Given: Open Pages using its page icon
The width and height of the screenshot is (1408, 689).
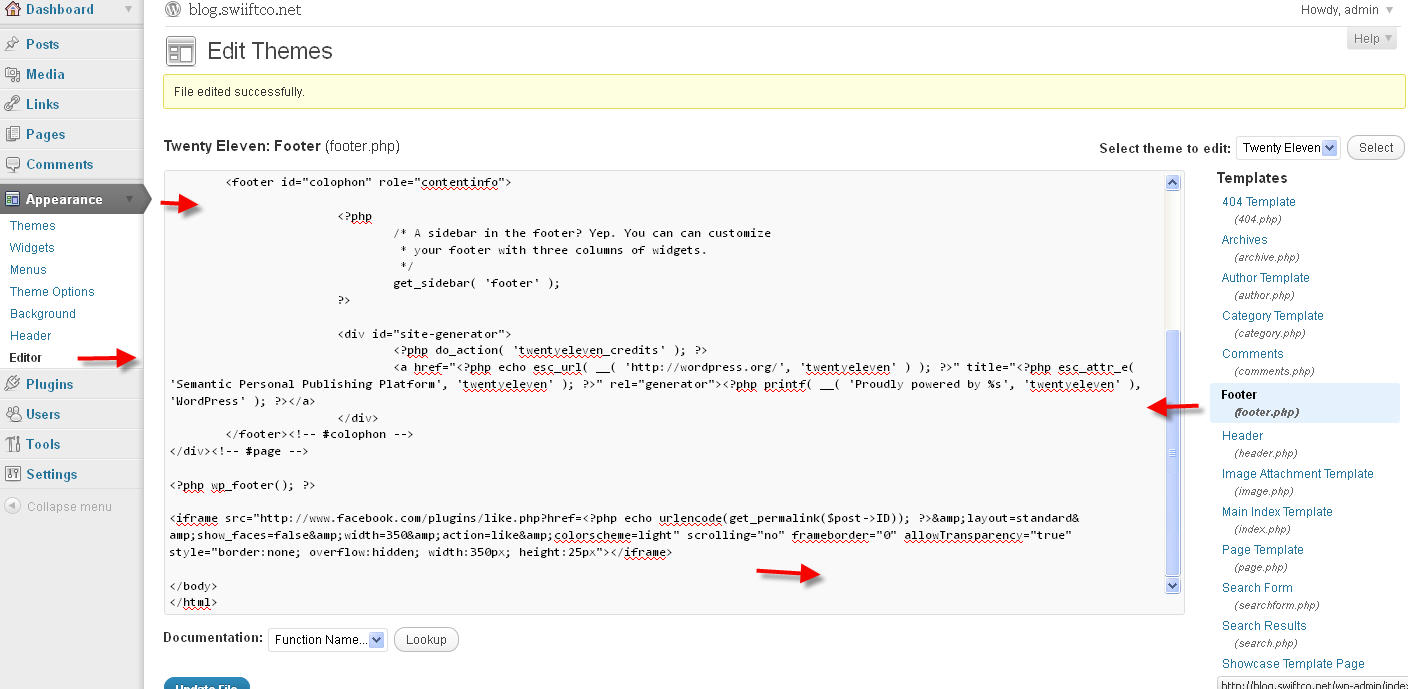Looking at the screenshot, I should click(15, 134).
